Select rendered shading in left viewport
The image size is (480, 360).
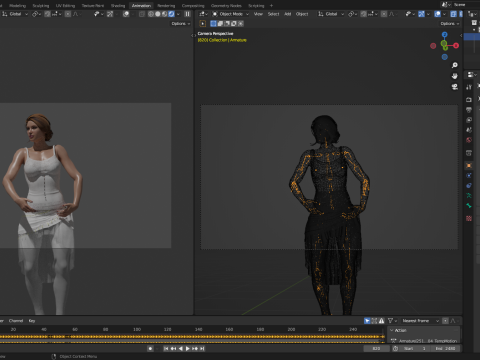(x=171, y=14)
